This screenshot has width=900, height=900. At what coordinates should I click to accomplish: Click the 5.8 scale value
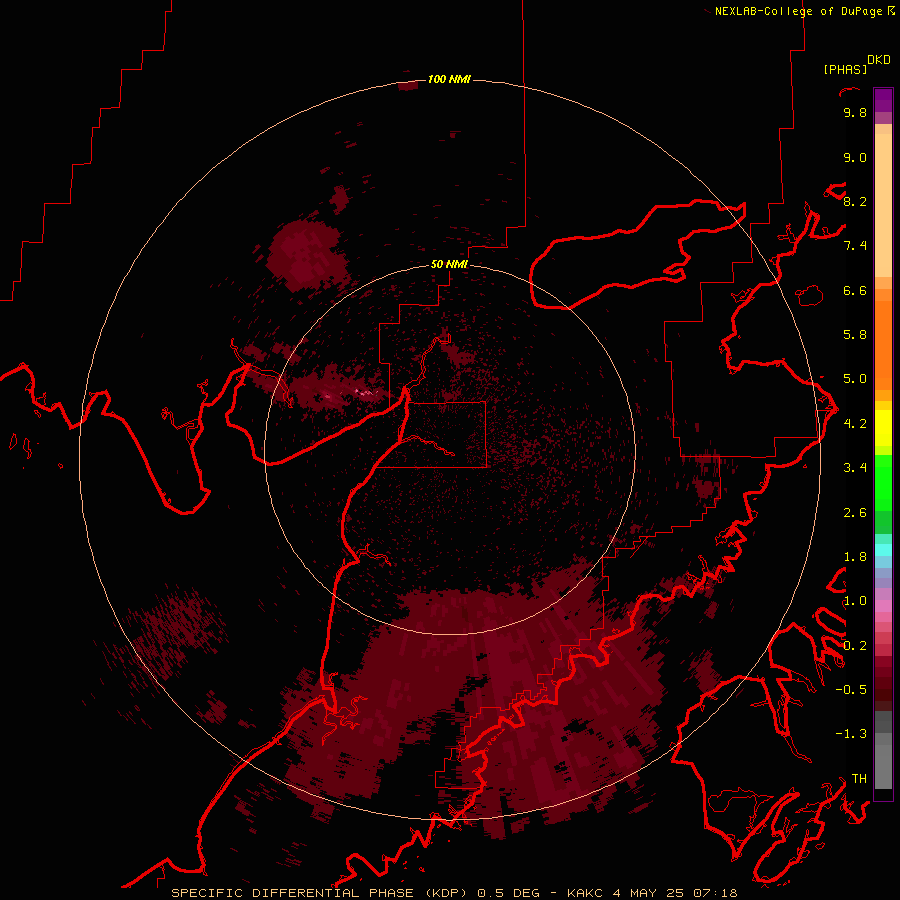point(855,335)
